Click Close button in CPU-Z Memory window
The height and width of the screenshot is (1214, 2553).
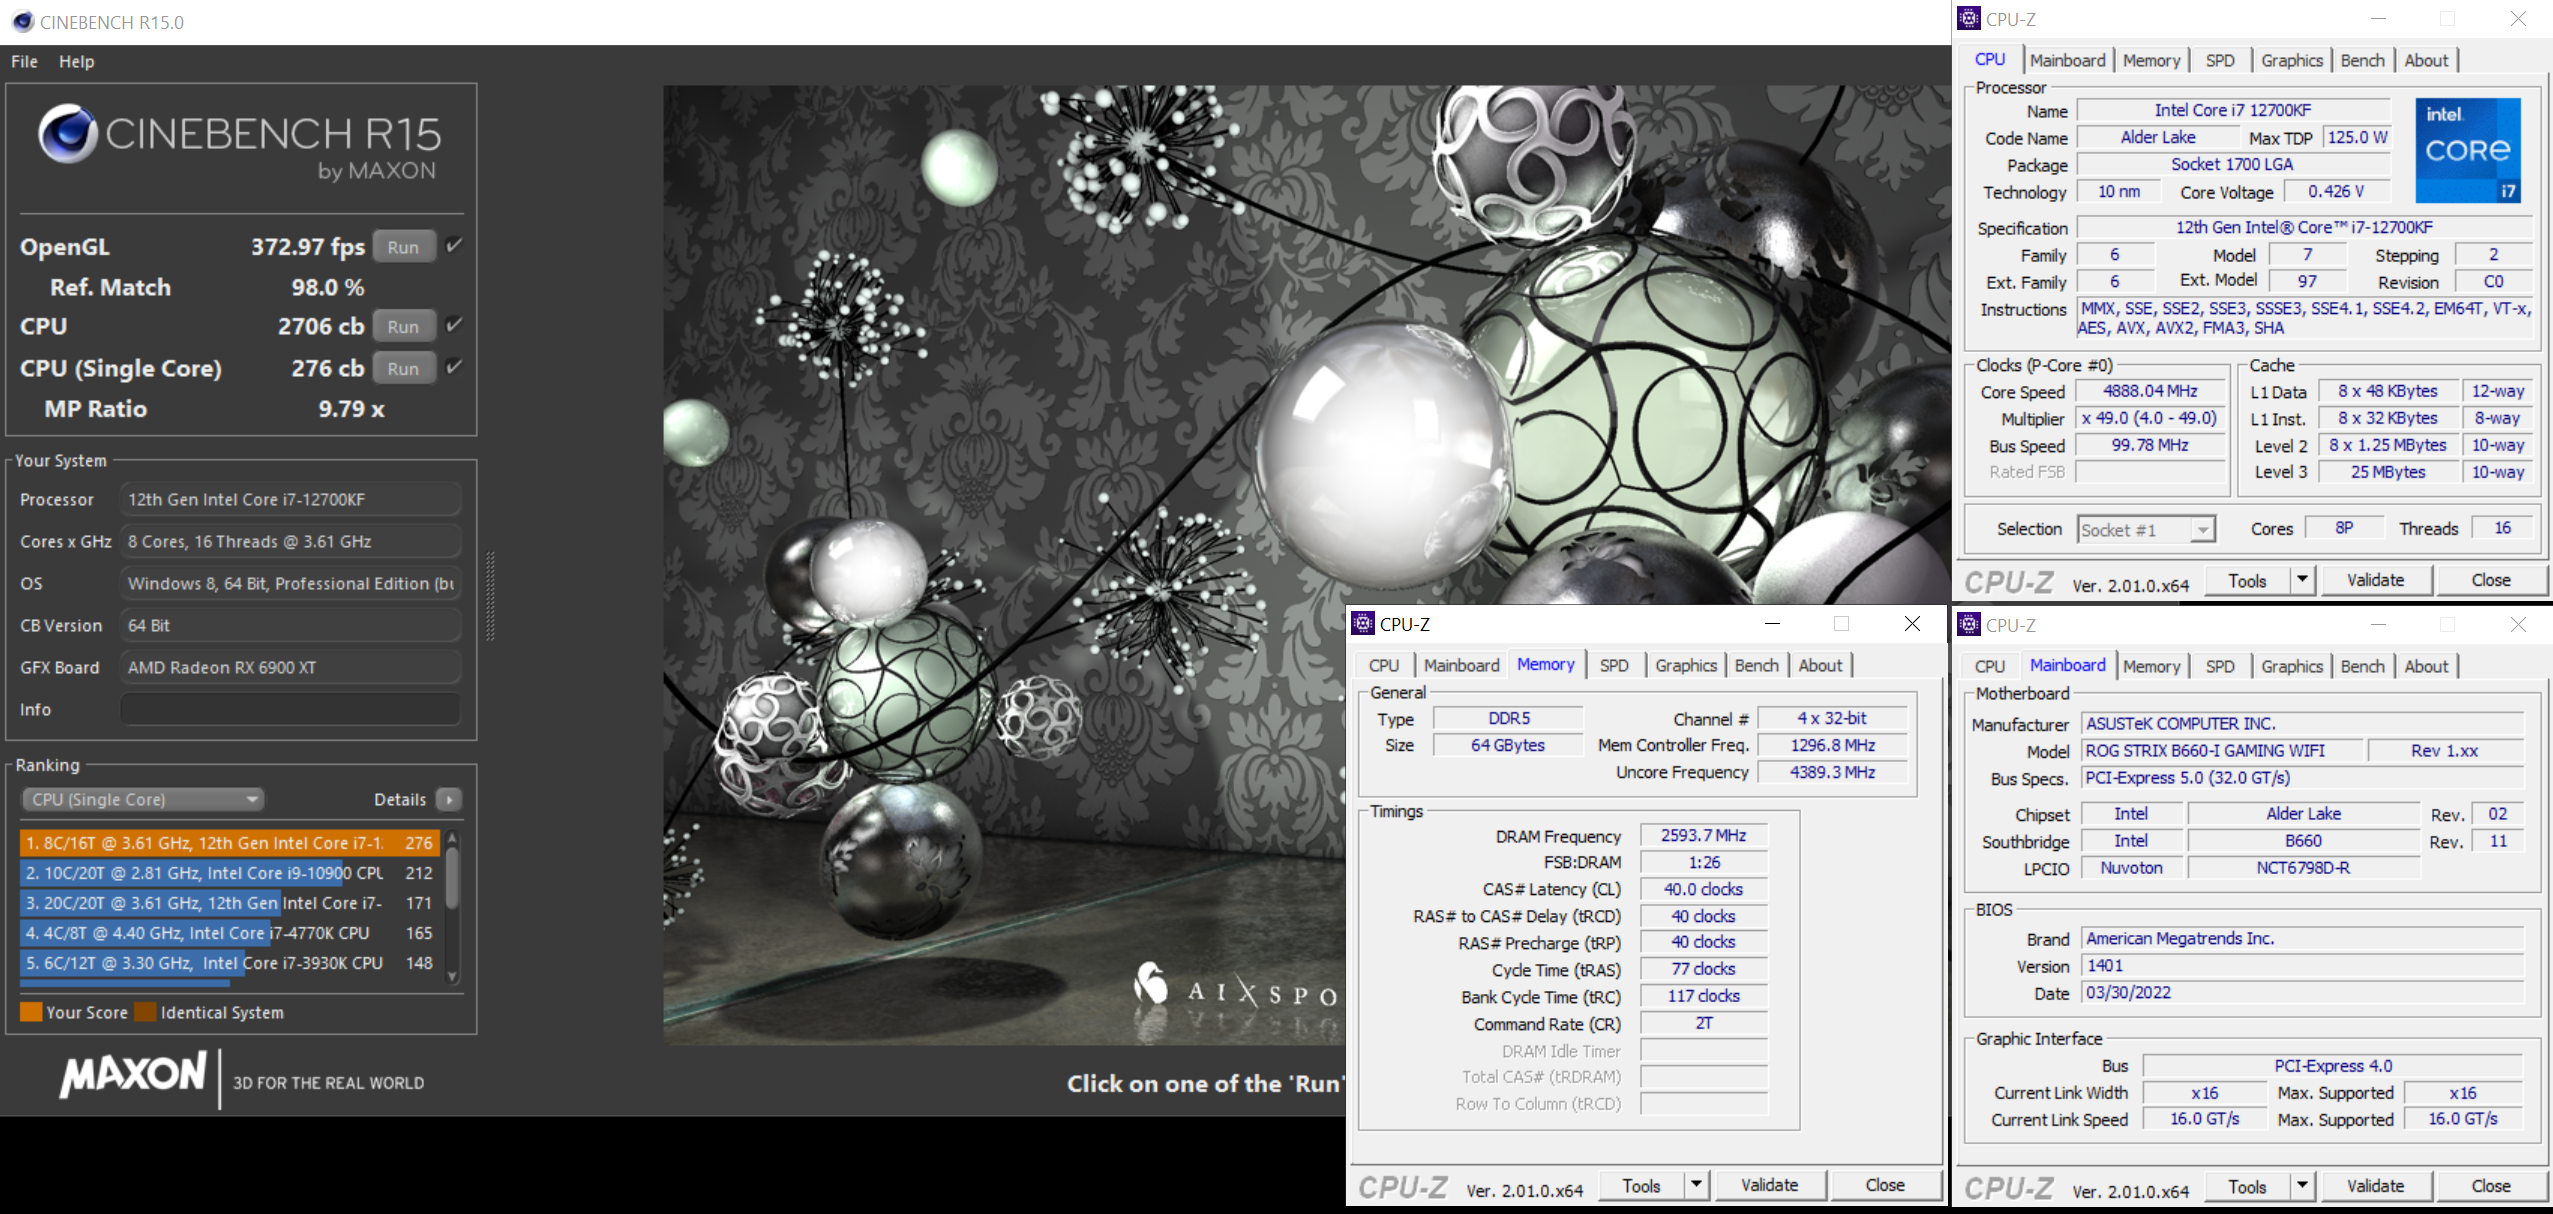(1884, 1185)
